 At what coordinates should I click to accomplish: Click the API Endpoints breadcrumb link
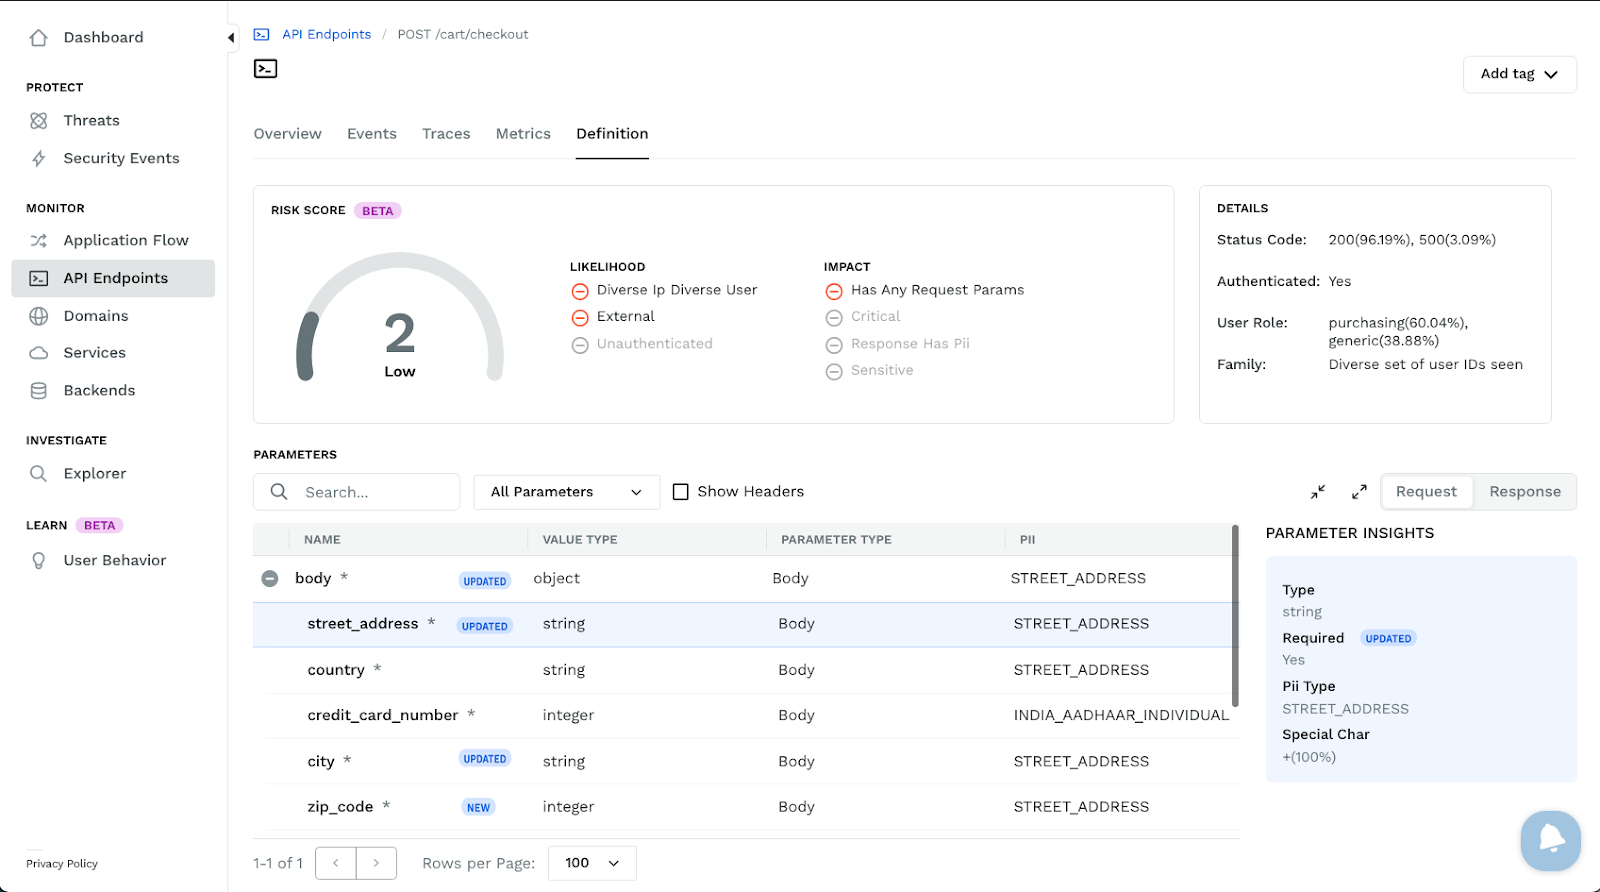point(326,34)
